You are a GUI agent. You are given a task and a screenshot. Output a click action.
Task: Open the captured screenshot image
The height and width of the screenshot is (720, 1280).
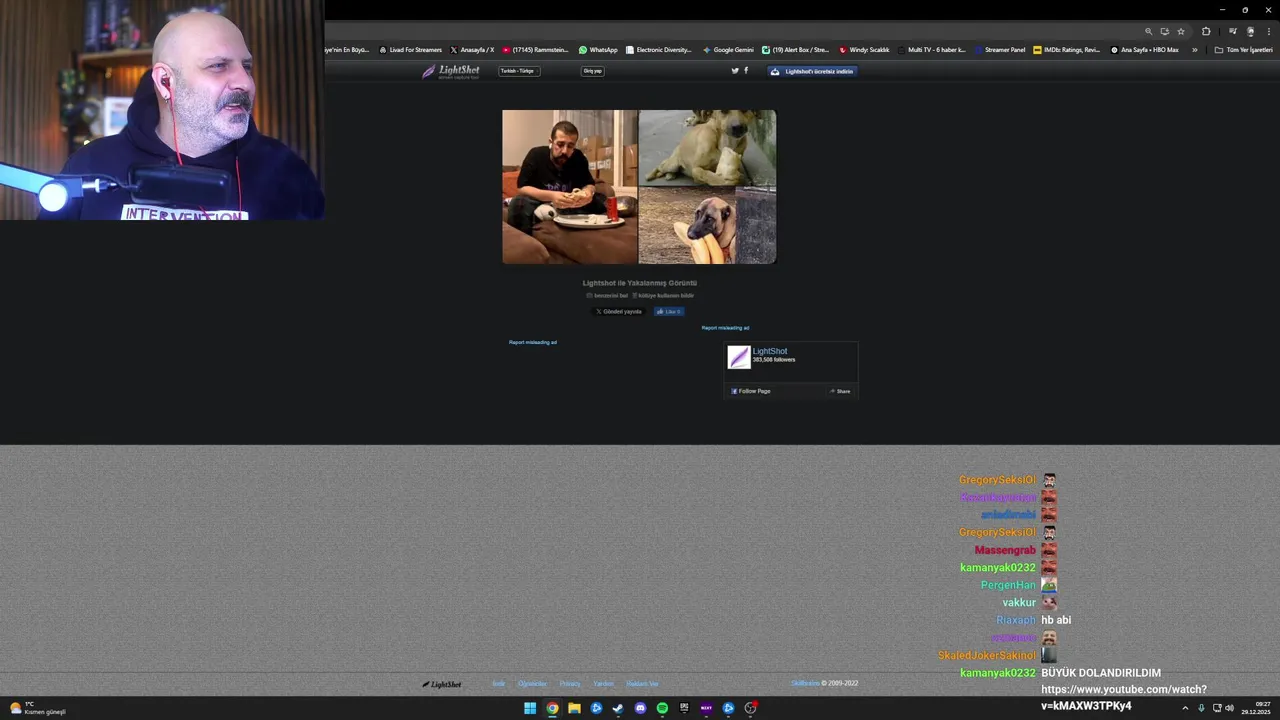[x=639, y=187]
